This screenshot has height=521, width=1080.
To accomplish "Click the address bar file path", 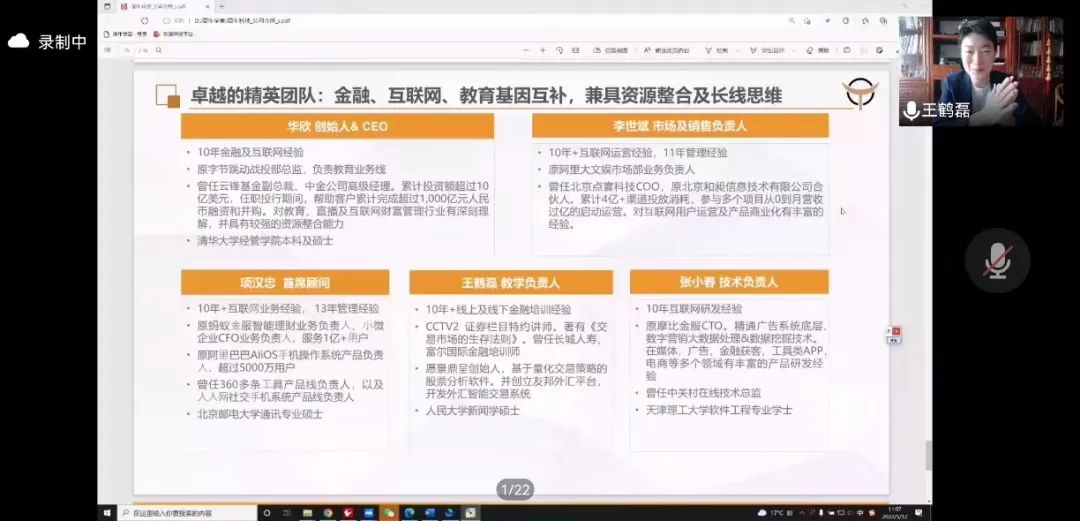I will point(242,21).
